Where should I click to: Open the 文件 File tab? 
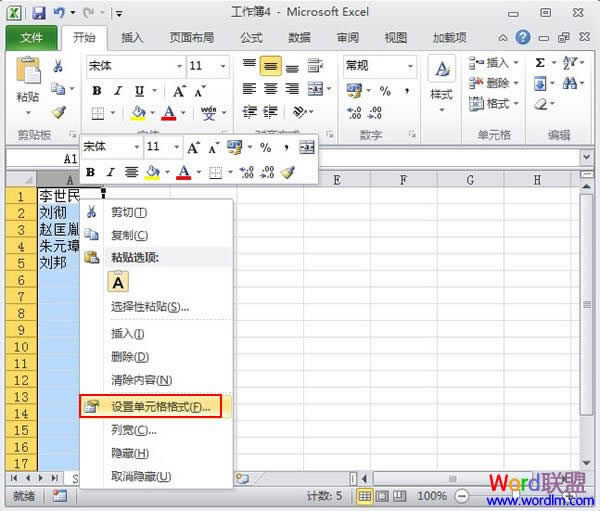click(32, 38)
